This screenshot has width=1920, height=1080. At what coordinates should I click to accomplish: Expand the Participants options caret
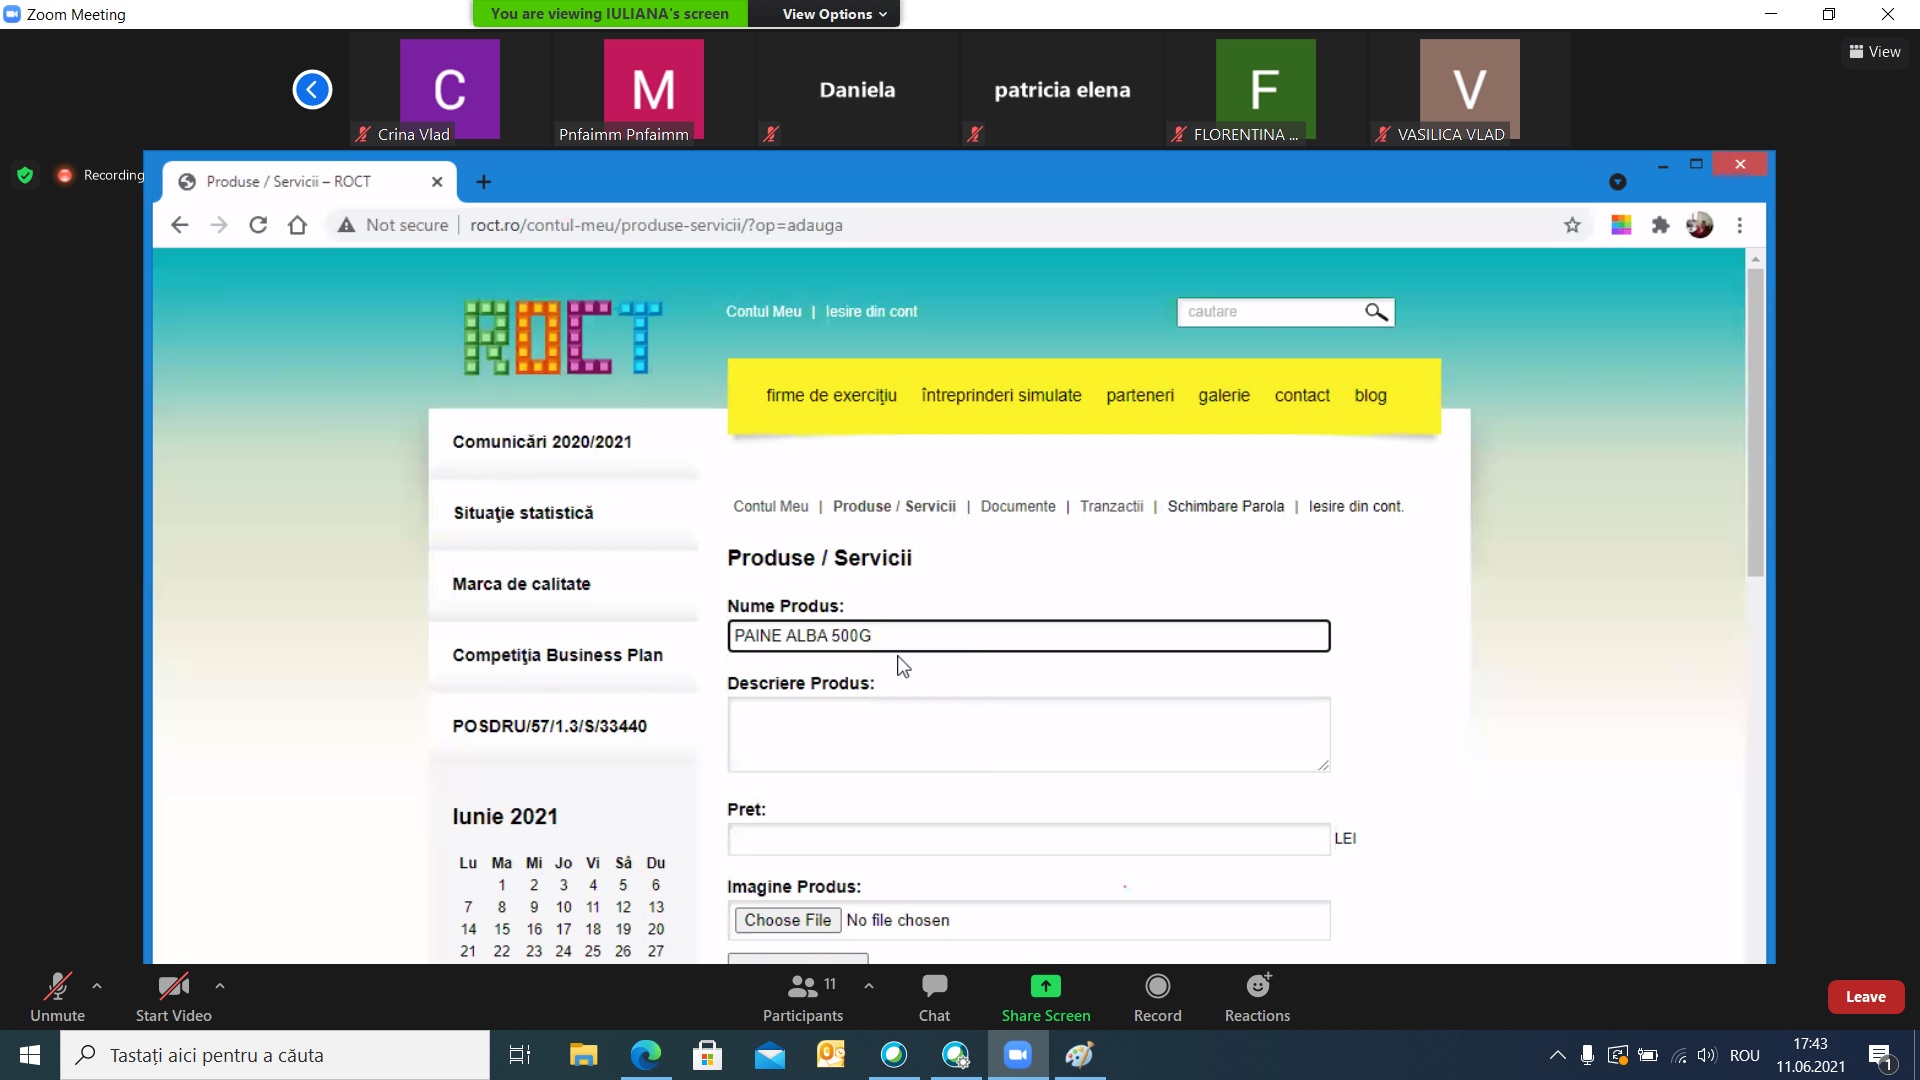(x=869, y=986)
